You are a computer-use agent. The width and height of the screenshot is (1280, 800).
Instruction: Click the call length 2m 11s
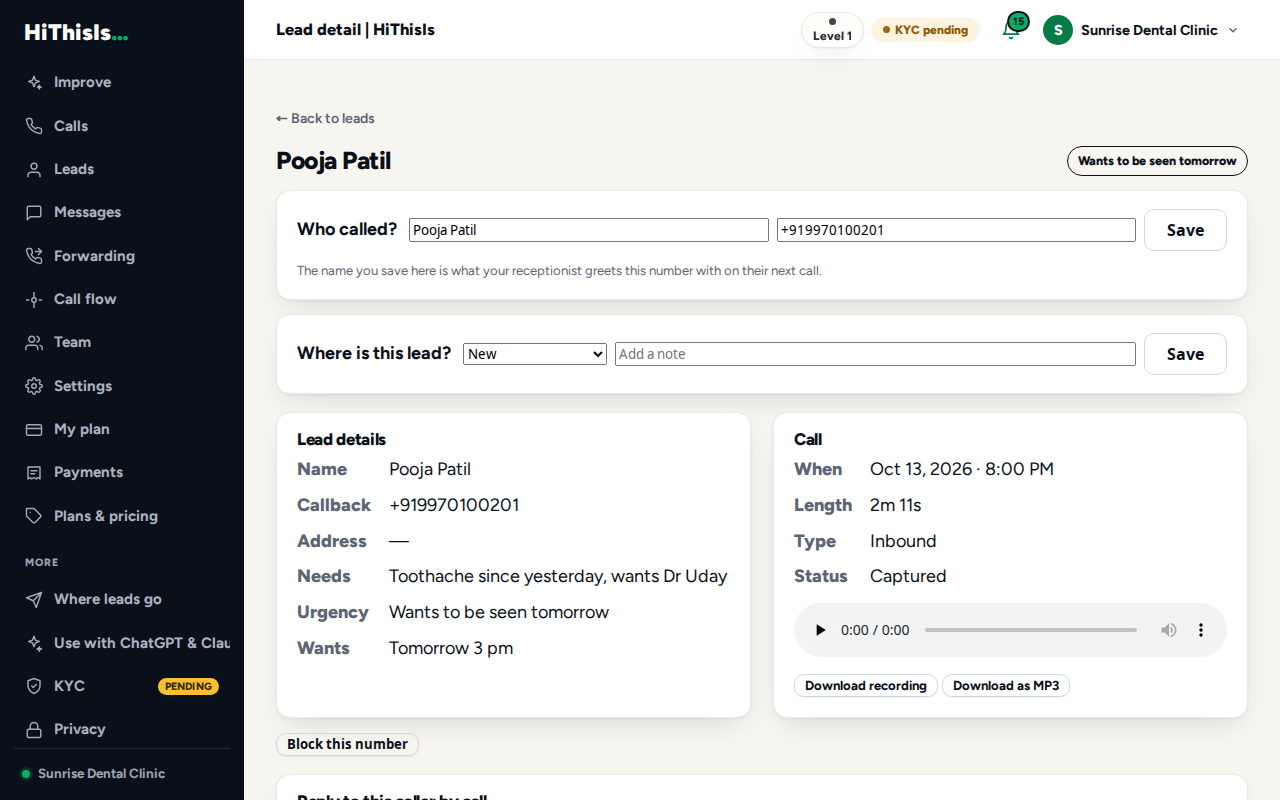pos(896,505)
